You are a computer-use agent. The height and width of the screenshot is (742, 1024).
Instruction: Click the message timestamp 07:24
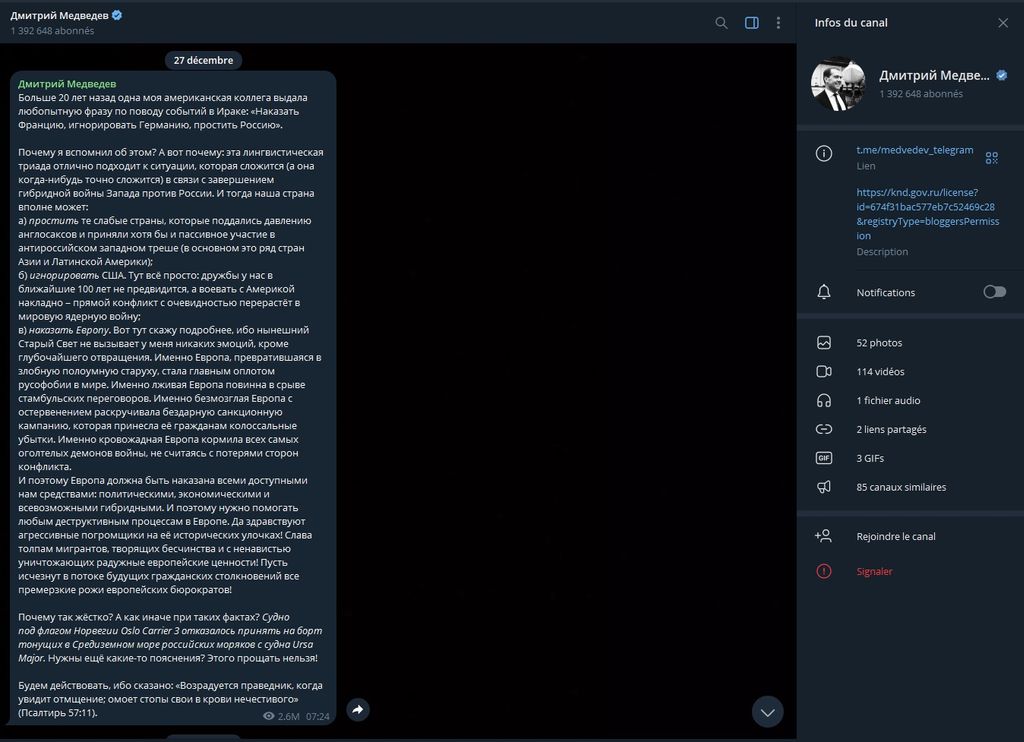pos(317,717)
